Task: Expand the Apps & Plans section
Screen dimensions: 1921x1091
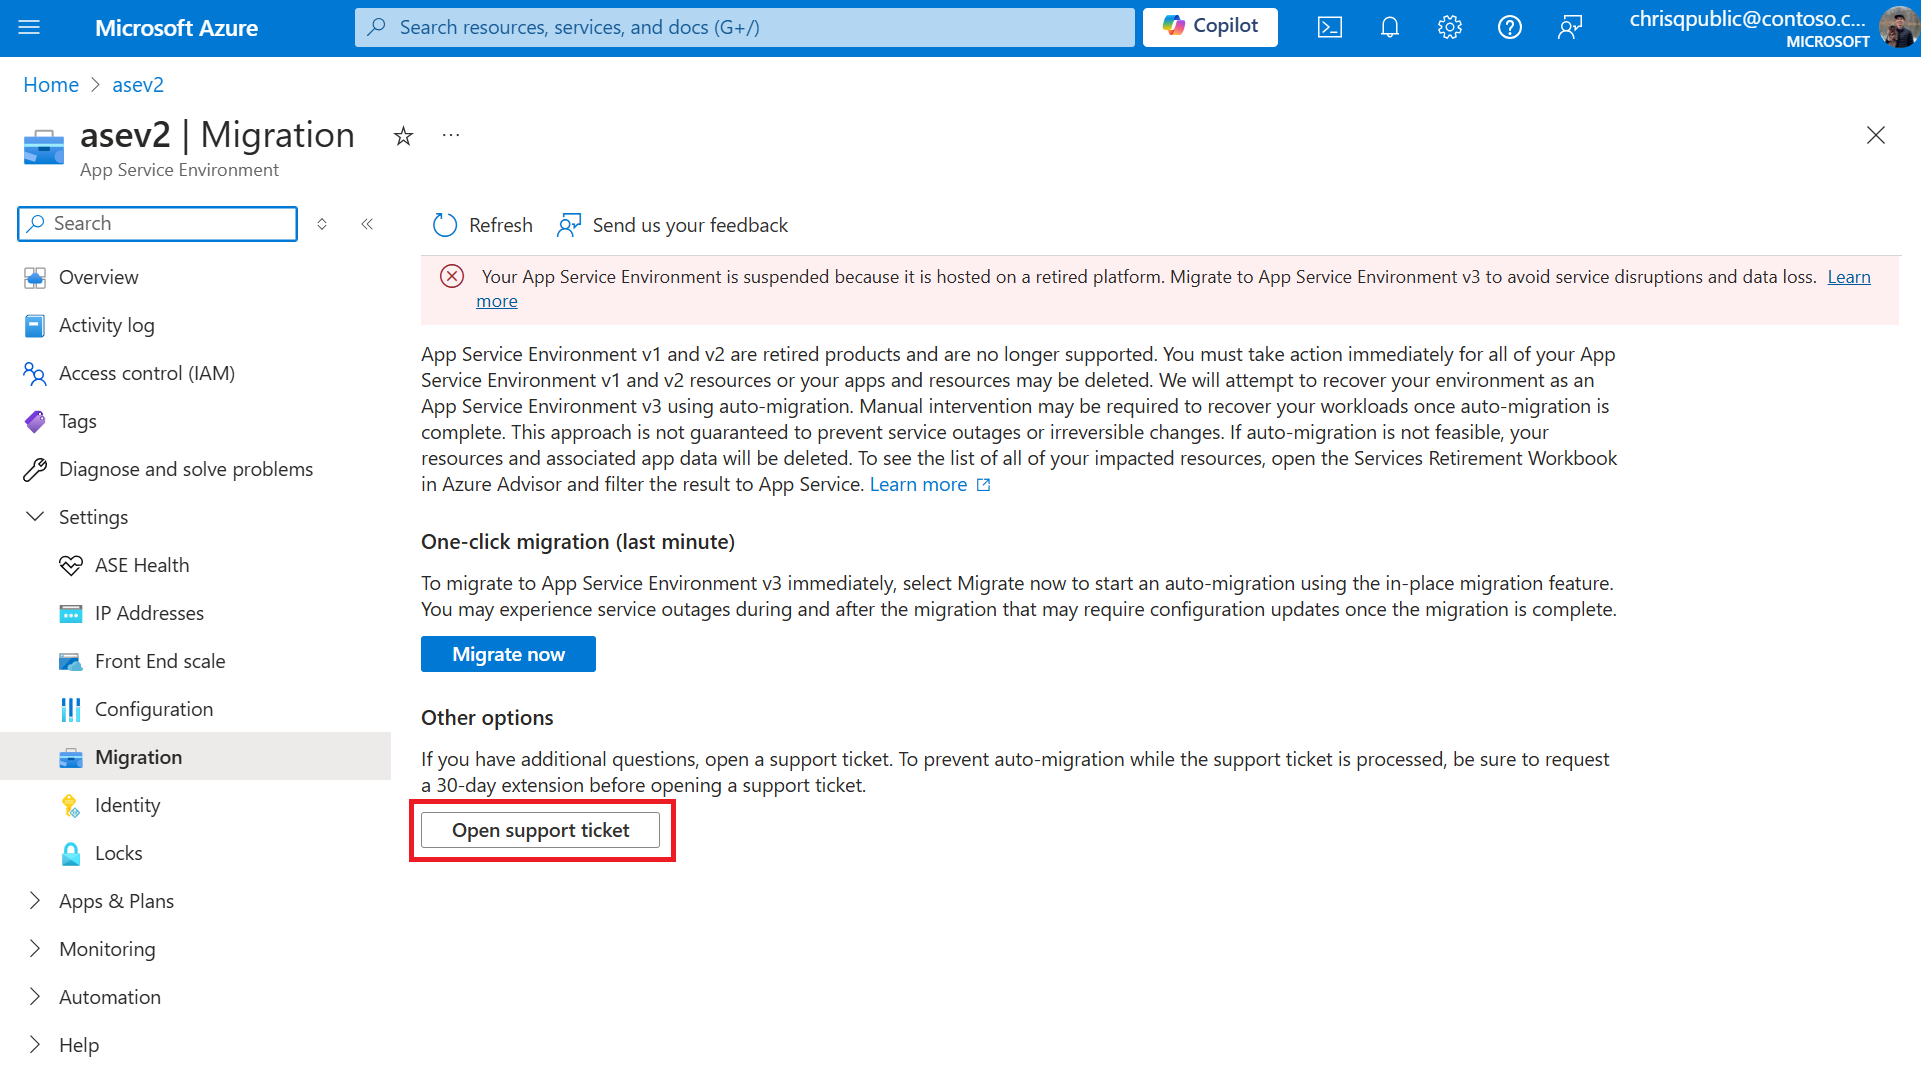Action: [36, 900]
